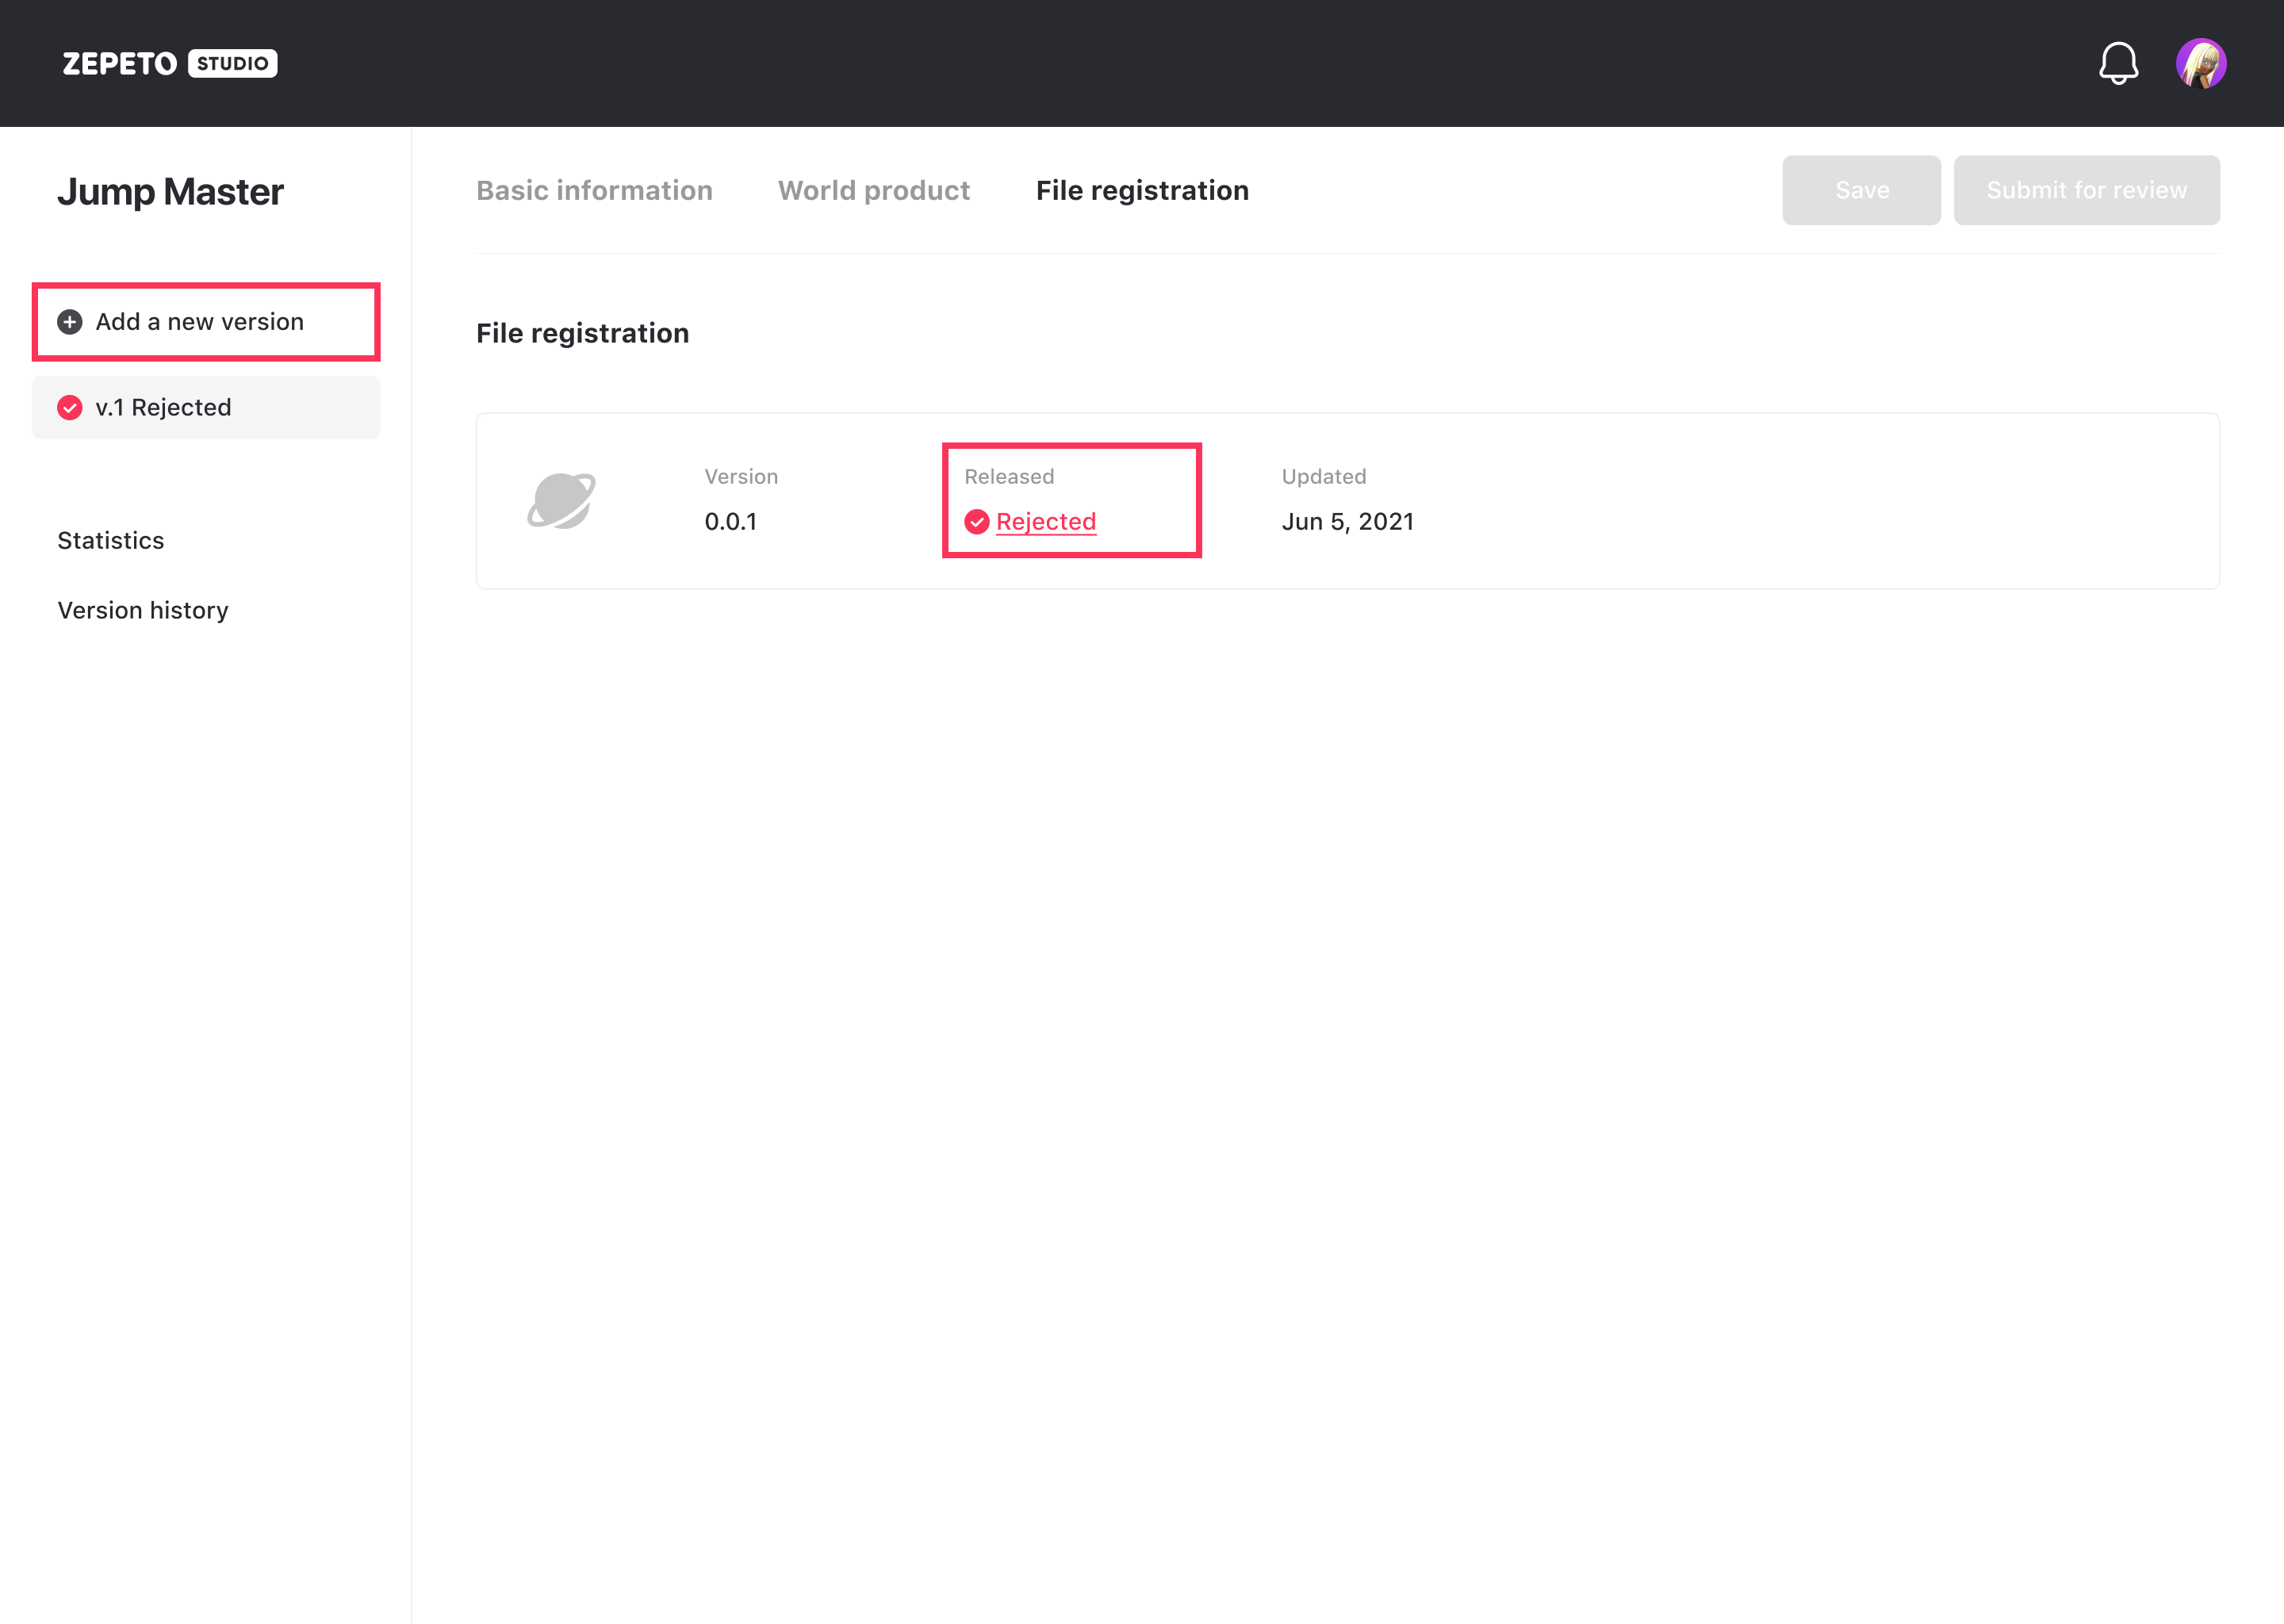
Task: Click the planet world icon
Action: click(x=561, y=500)
